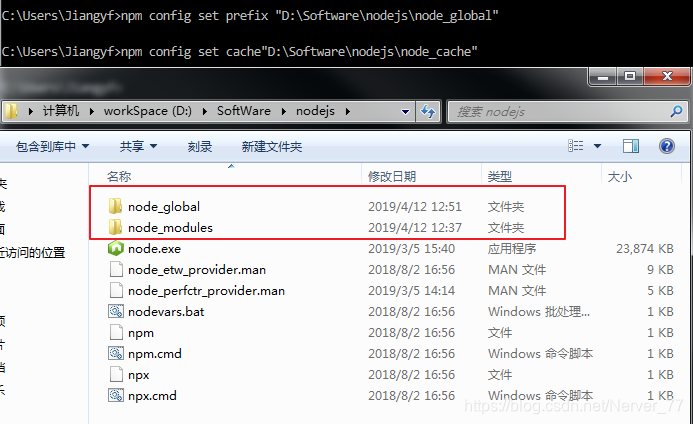
Task: Click the npx file icon
Action: click(116, 374)
